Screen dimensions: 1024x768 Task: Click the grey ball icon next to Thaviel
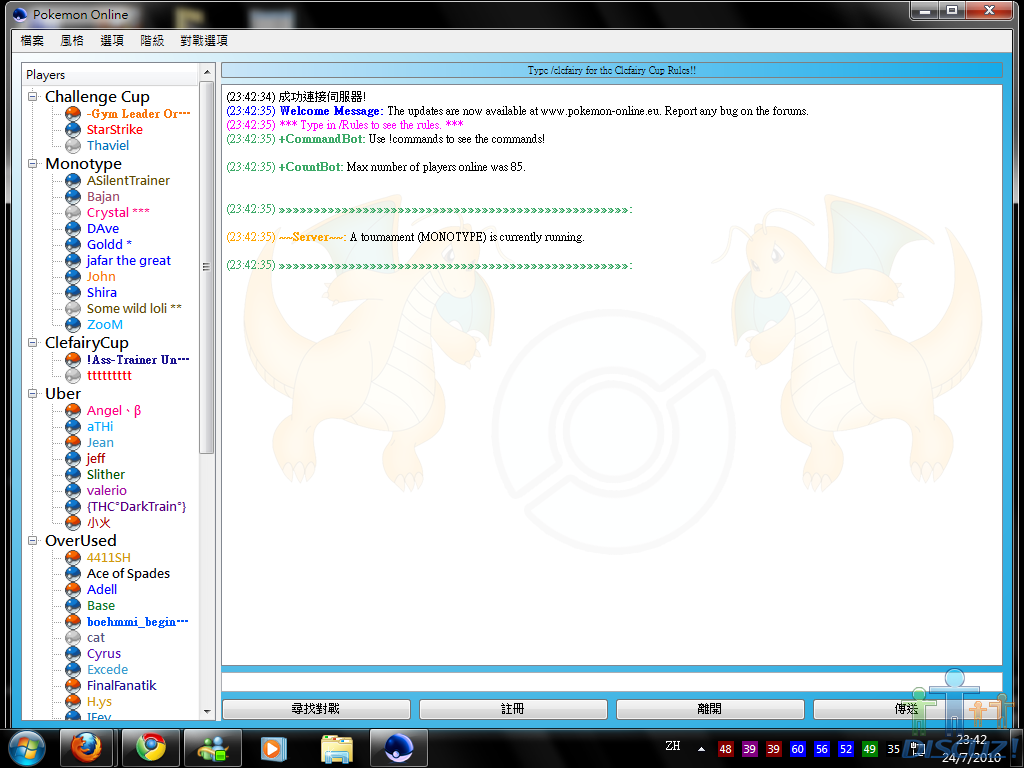[x=73, y=146]
